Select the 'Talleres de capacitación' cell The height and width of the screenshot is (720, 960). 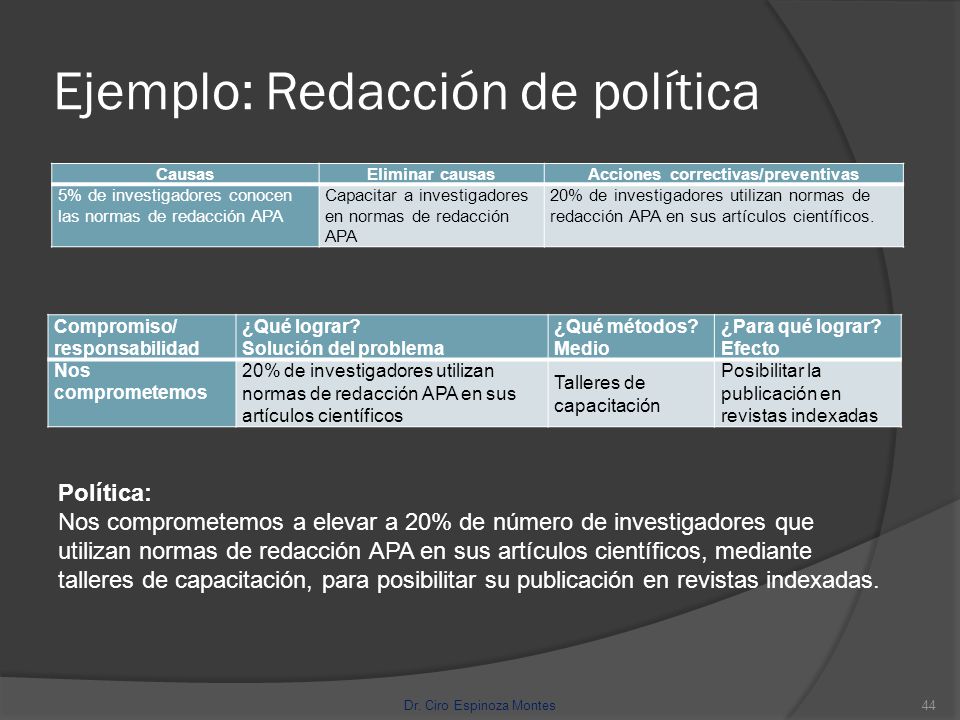coord(631,393)
